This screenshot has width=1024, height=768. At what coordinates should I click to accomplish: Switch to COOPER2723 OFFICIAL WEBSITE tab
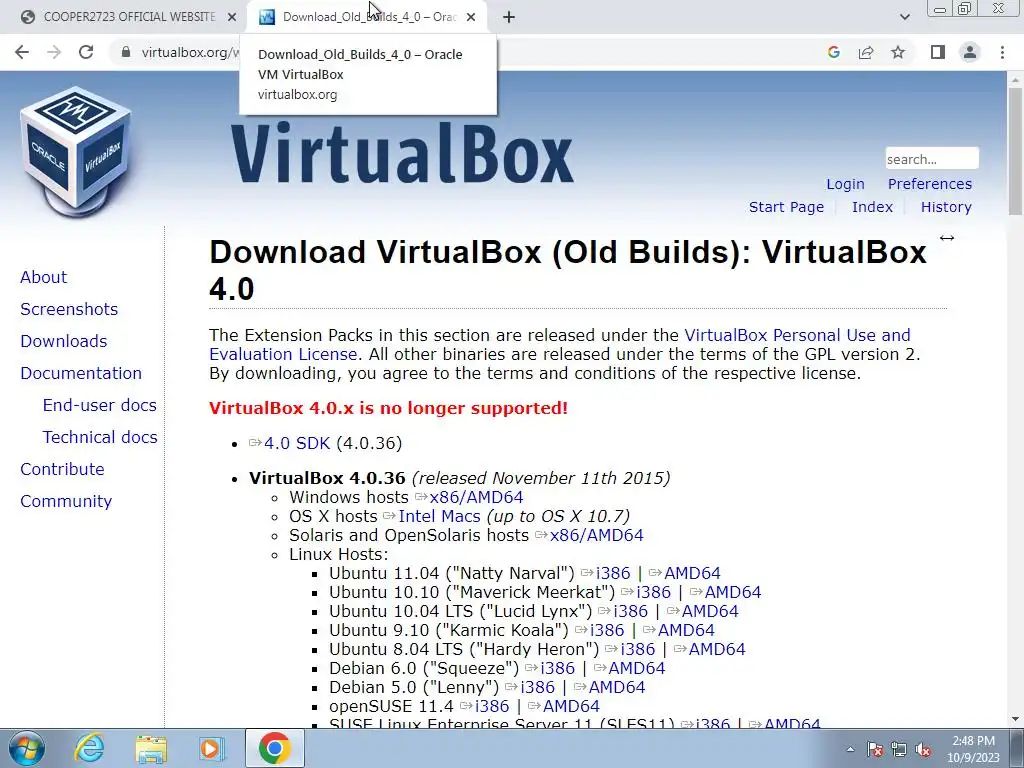point(129,17)
